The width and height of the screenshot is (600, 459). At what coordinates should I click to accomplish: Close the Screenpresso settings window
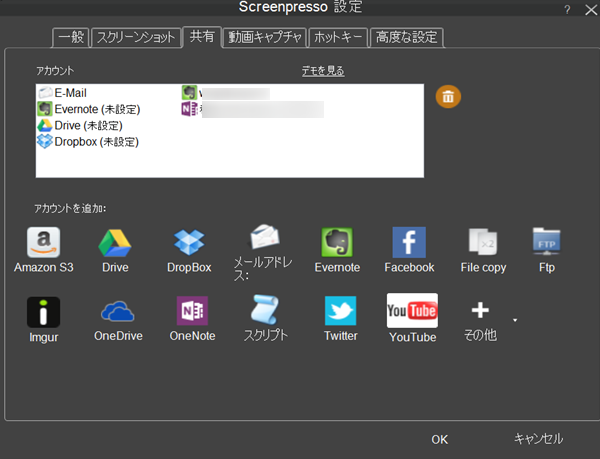[591, 10]
